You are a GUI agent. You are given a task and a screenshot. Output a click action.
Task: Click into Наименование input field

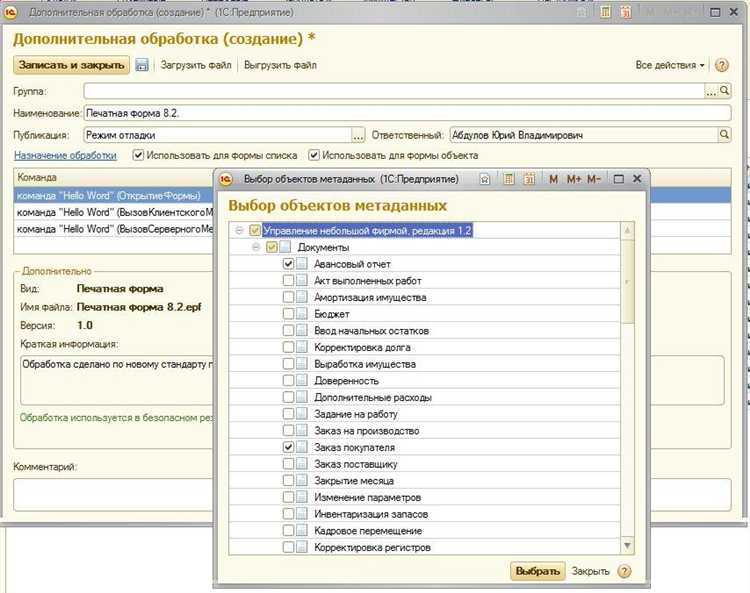click(408, 113)
